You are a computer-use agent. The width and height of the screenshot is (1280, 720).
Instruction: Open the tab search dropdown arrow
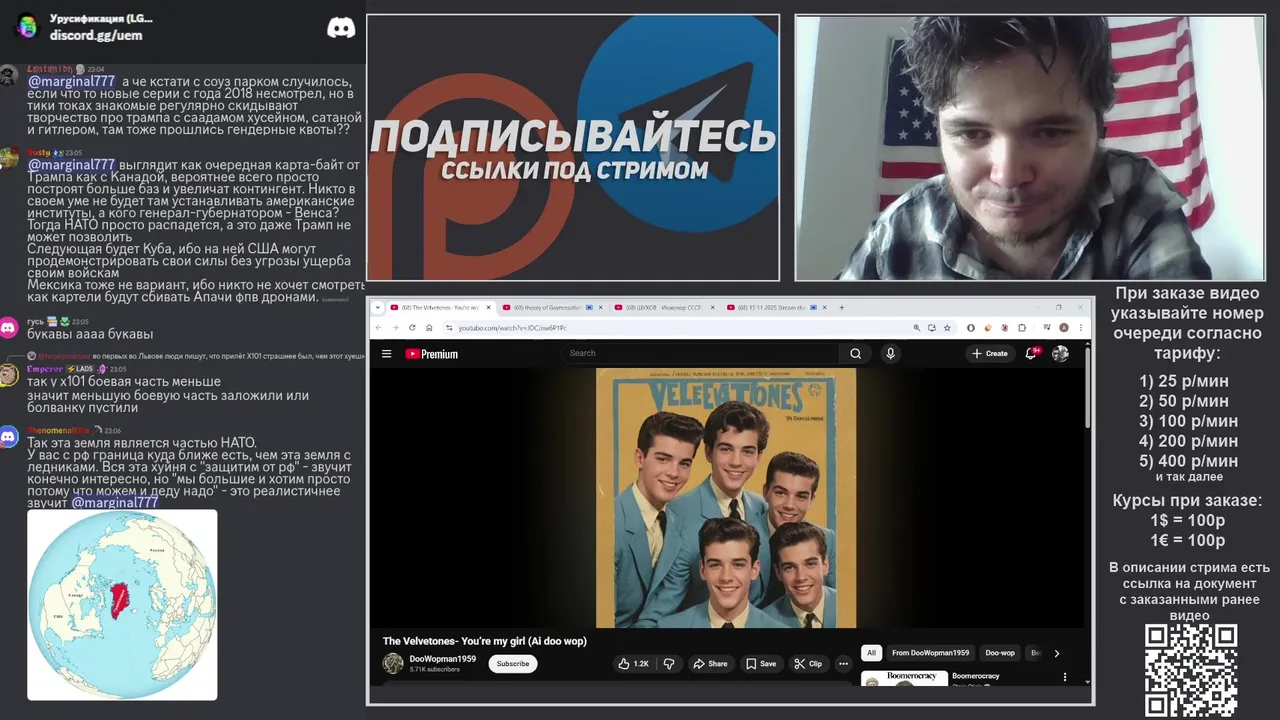pos(377,308)
